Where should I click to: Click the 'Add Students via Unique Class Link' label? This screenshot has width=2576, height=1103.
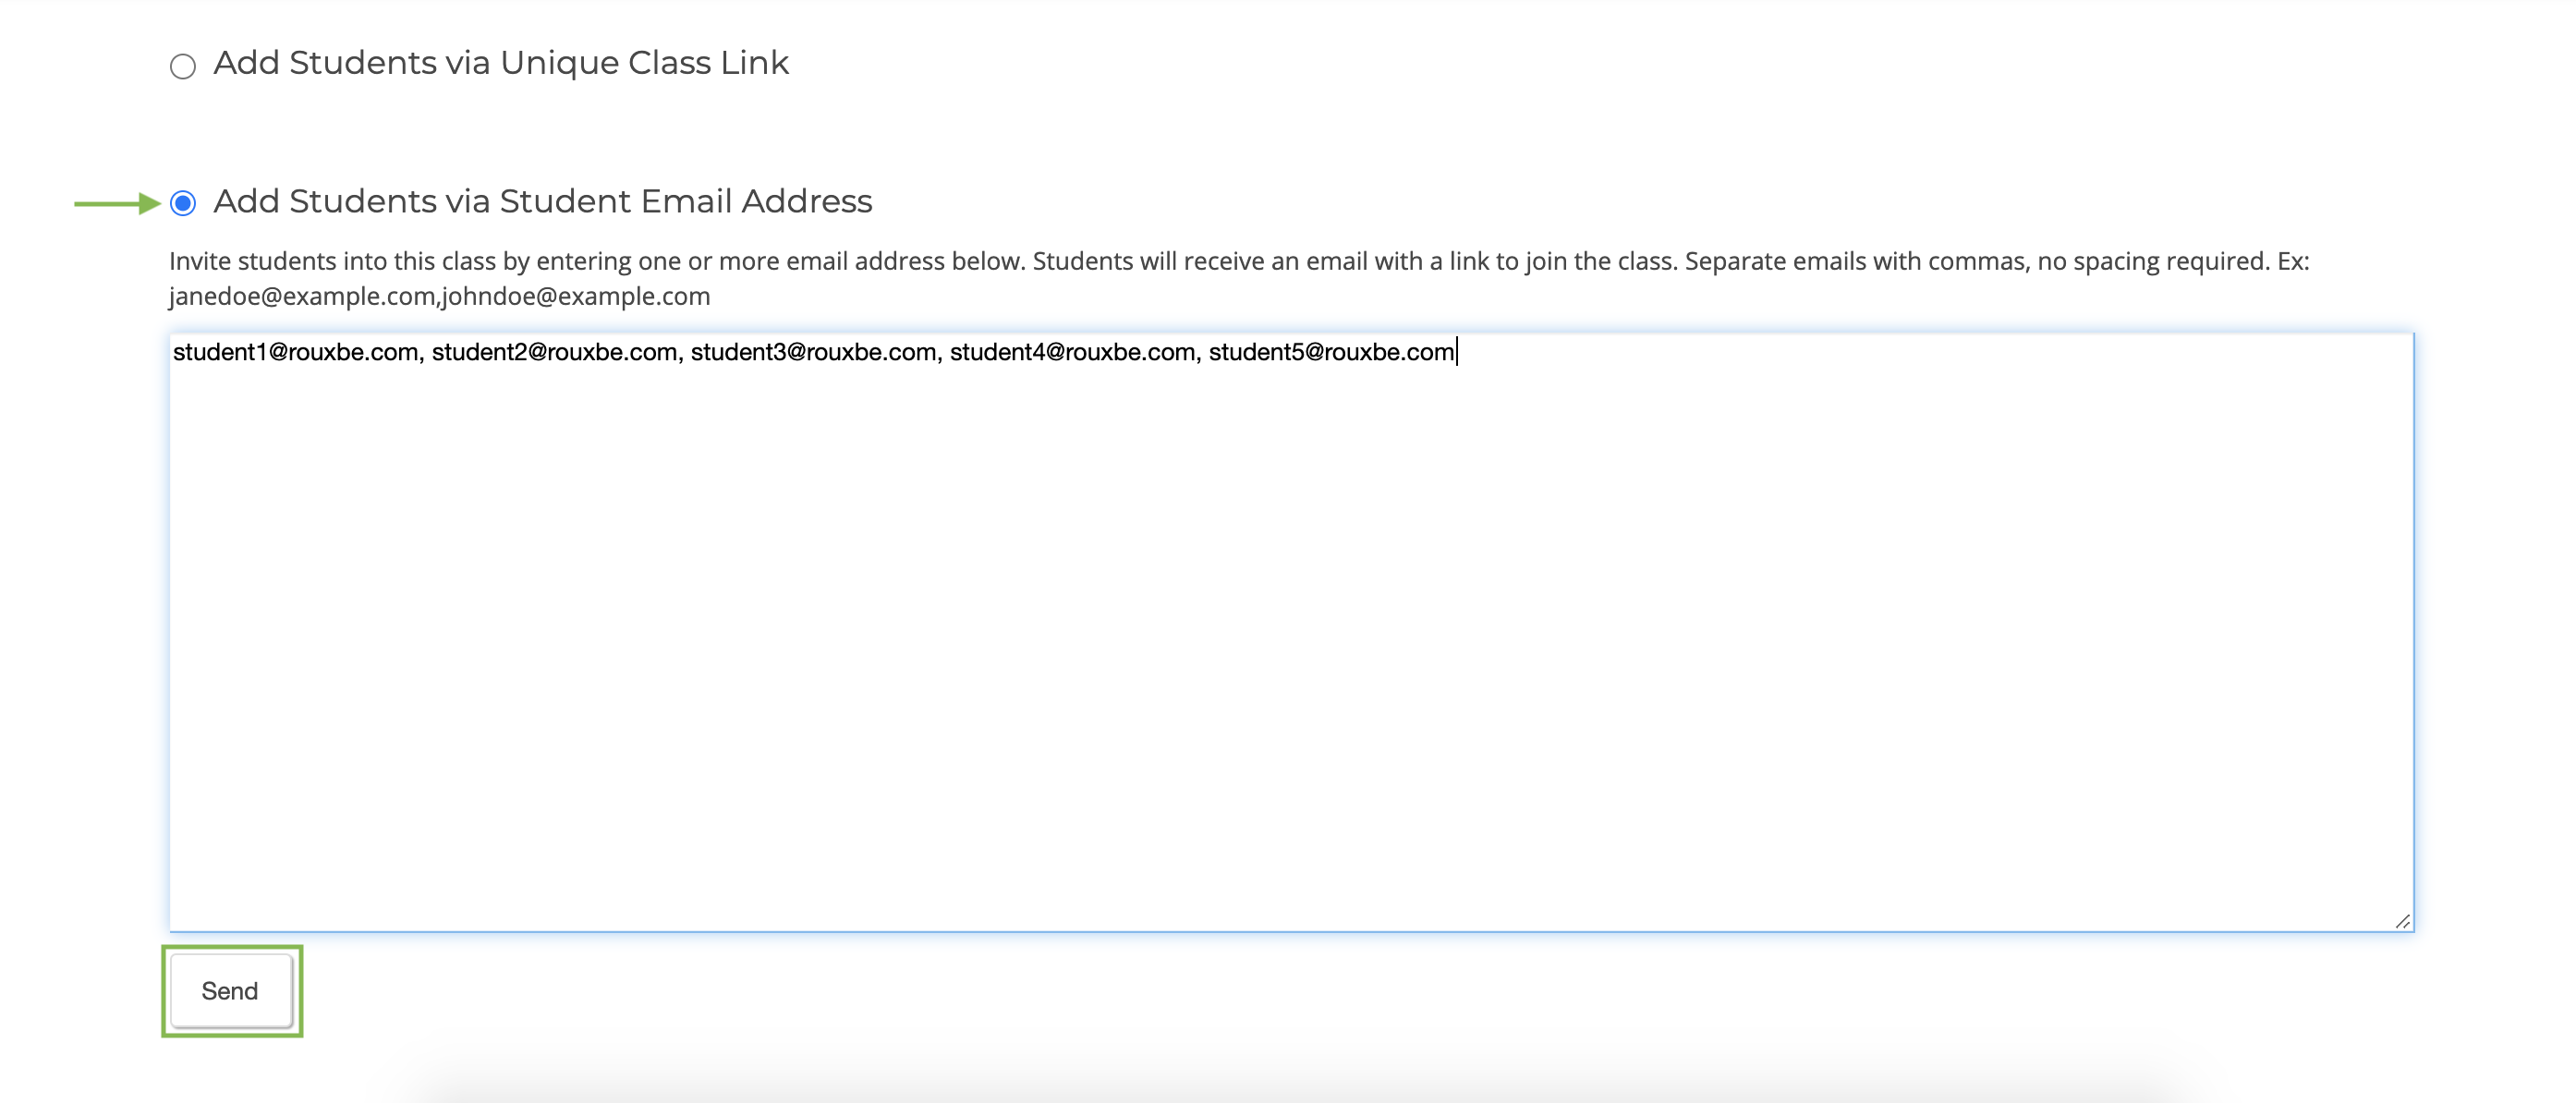click(501, 63)
